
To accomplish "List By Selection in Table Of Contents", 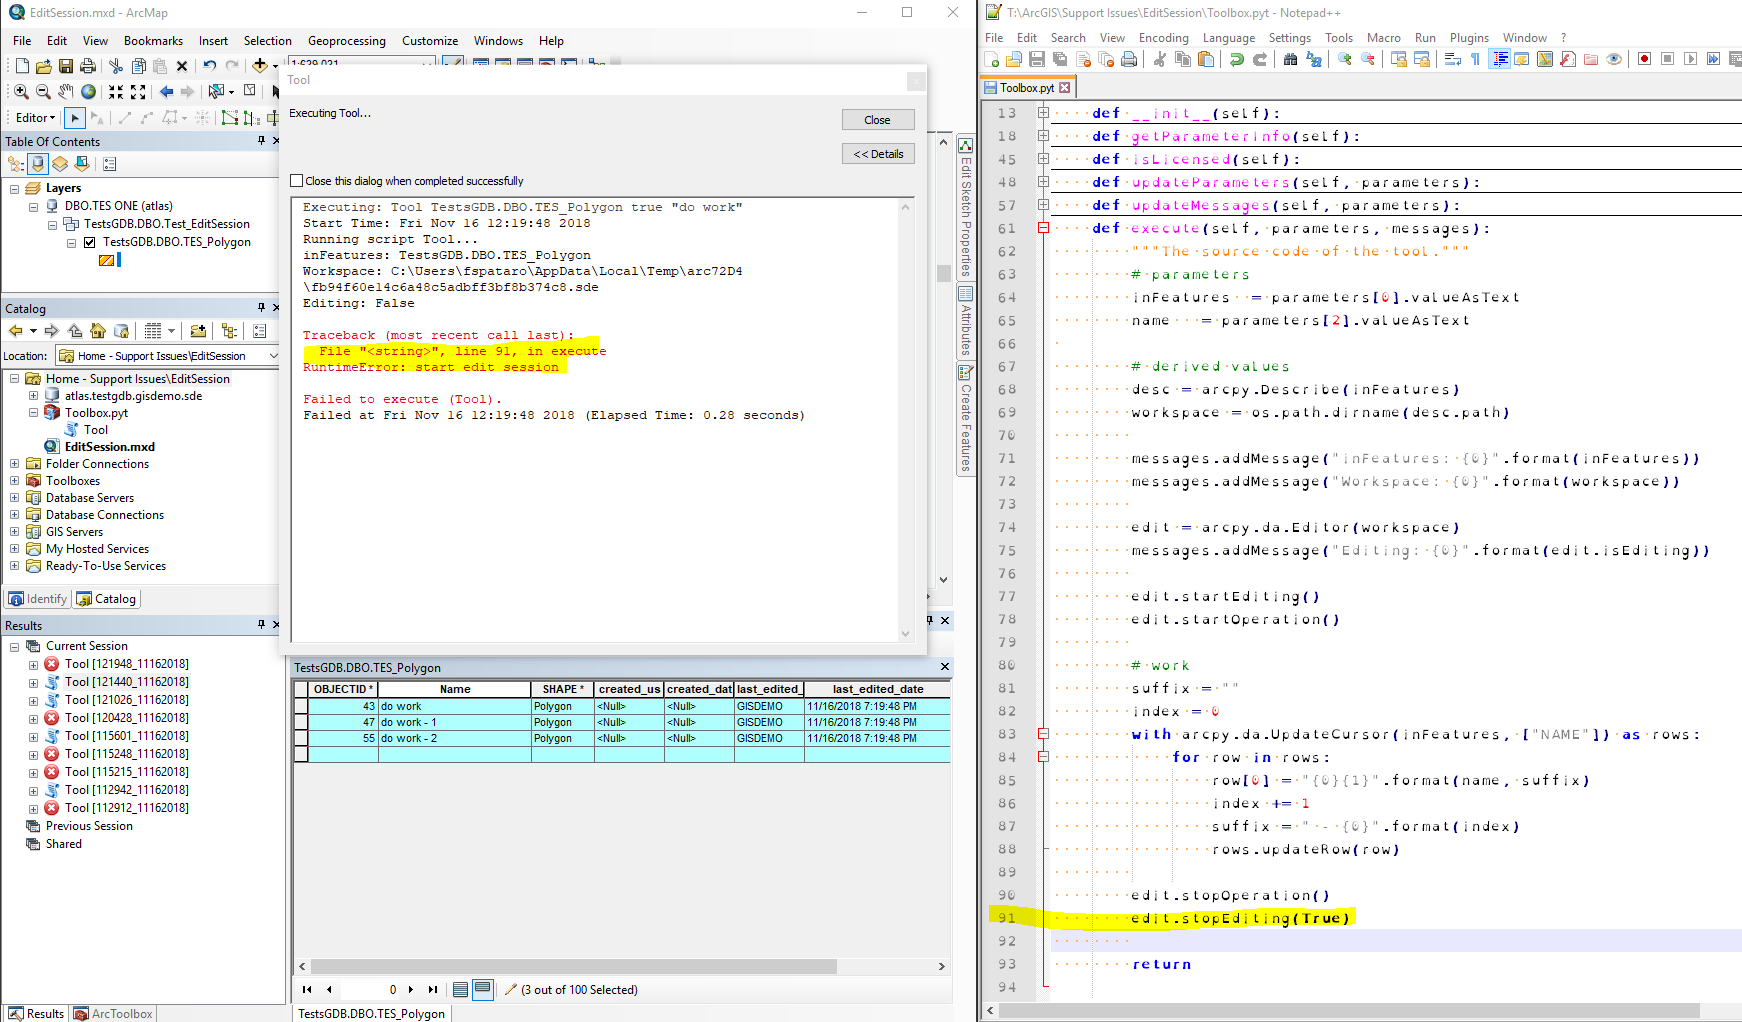I will (x=82, y=164).
